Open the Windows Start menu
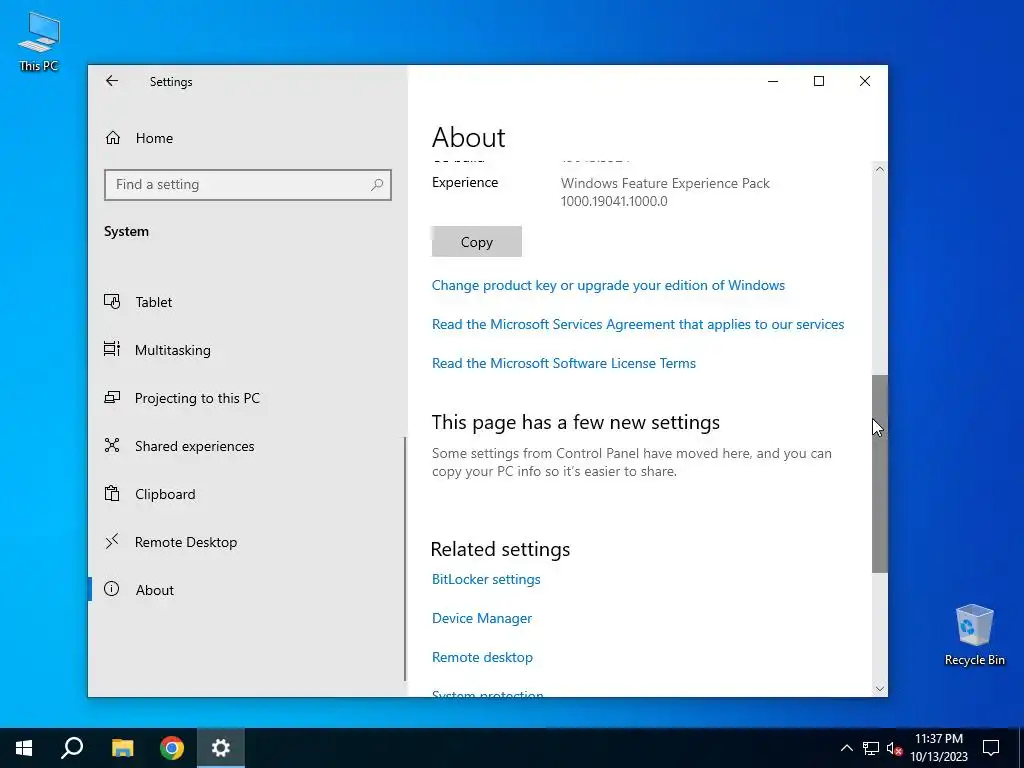The image size is (1024, 768). click(24, 748)
